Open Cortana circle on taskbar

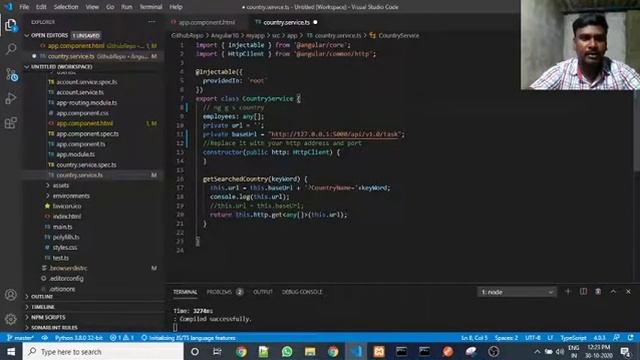(x=195, y=351)
